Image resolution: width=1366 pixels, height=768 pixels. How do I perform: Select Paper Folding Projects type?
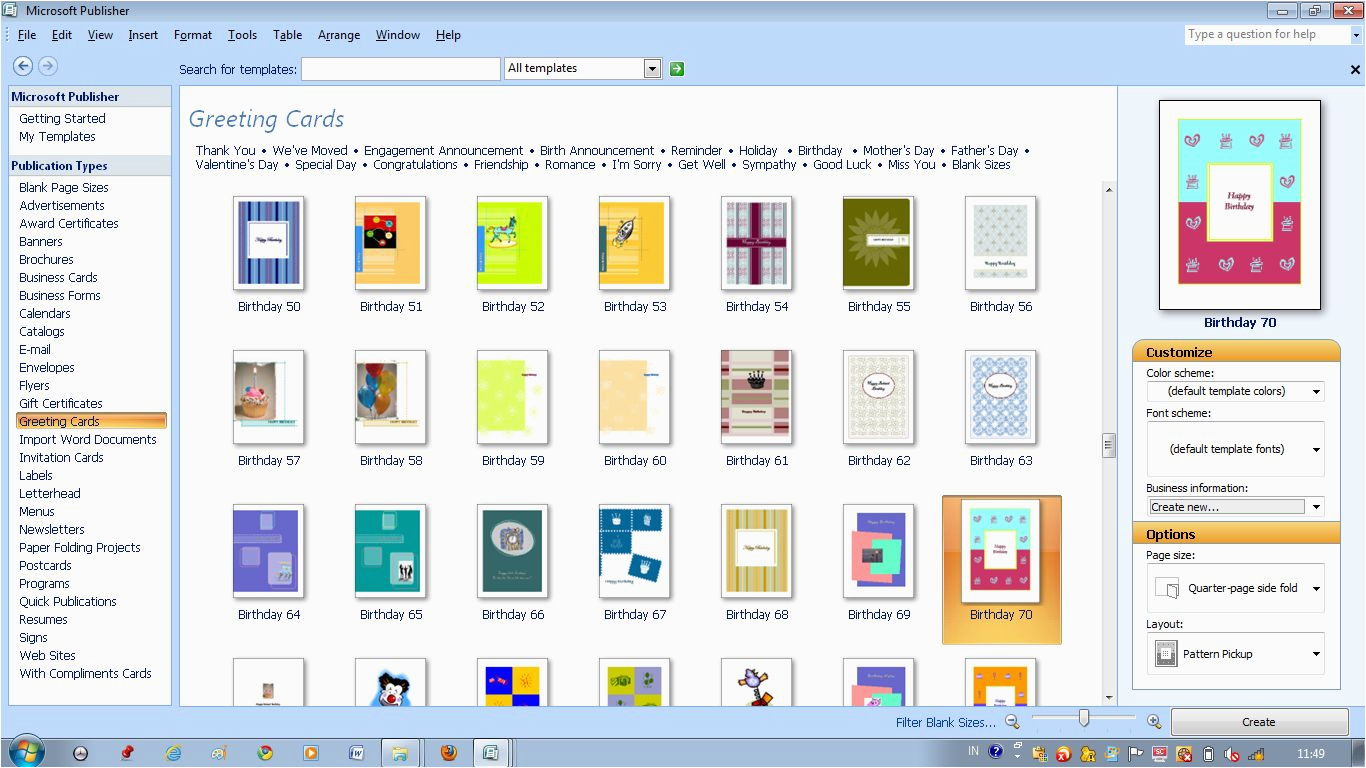pos(80,548)
